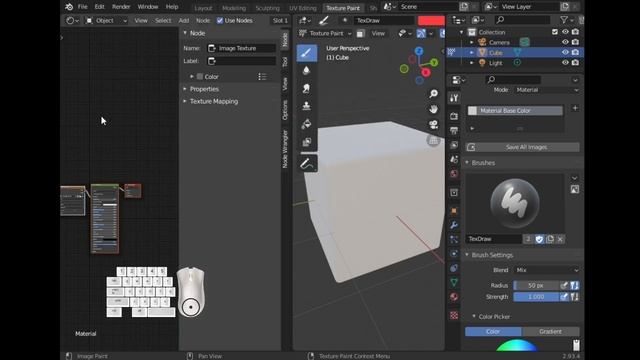The height and width of the screenshot is (360, 640).
Task: Toggle Cube visibility eye in outliner
Action: 565,52
